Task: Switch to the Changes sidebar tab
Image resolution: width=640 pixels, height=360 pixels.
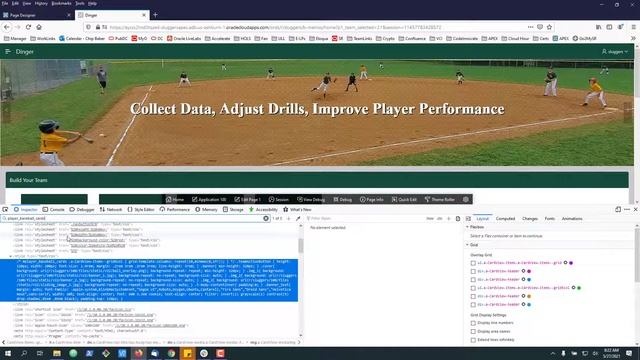Action: point(530,219)
